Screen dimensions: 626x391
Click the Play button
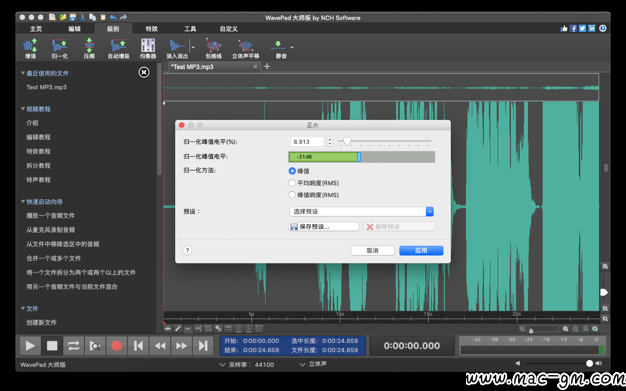point(30,345)
